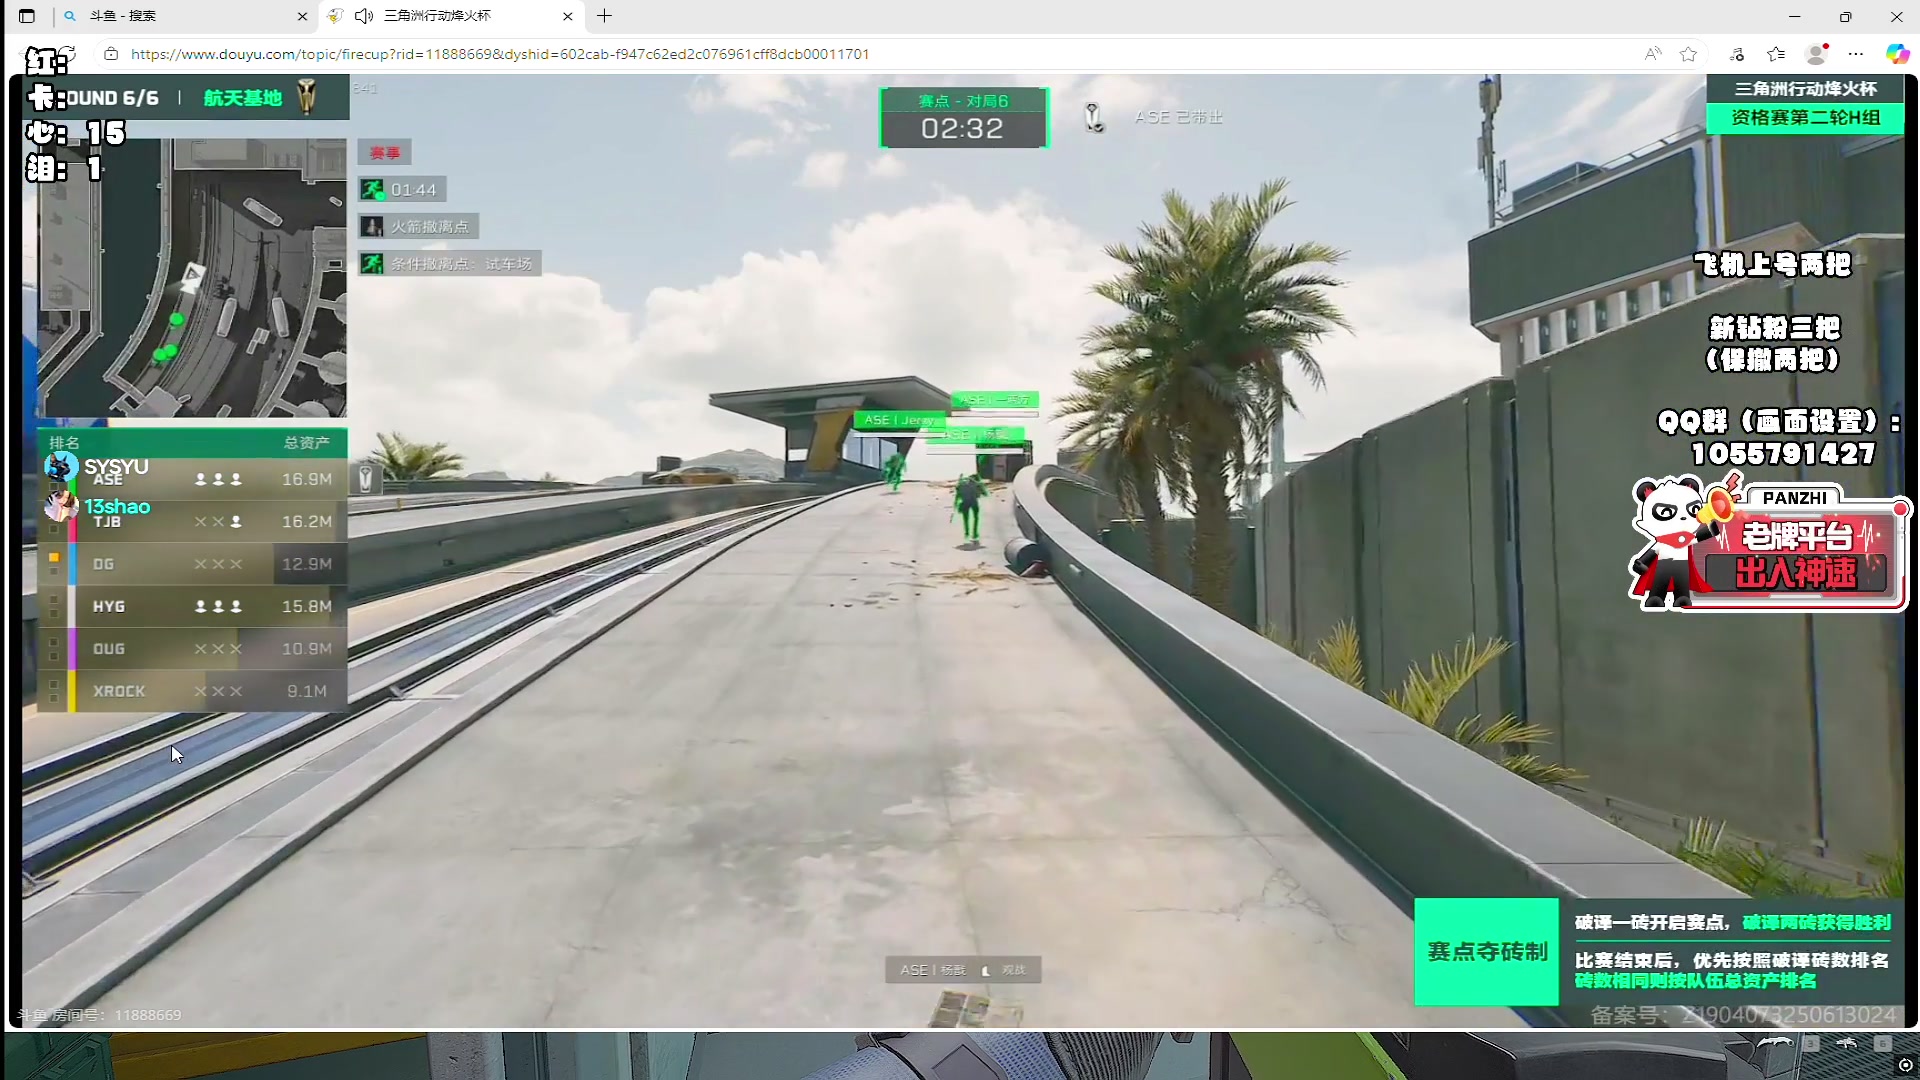Image resolution: width=1920 pixels, height=1080 pixels.
Task: Select the DG team row
Action: 192,564
